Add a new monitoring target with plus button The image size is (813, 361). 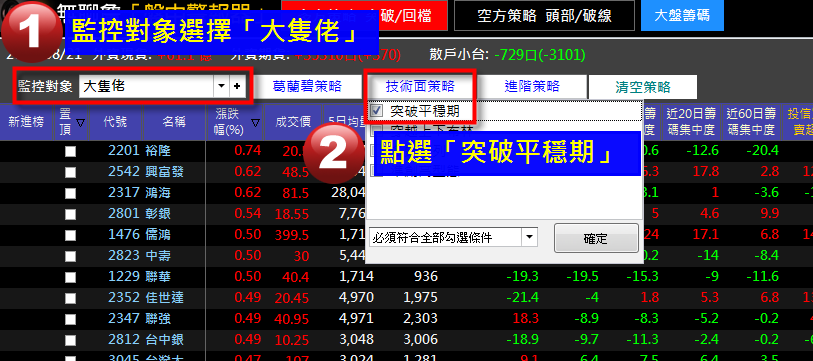pos(237,87)
